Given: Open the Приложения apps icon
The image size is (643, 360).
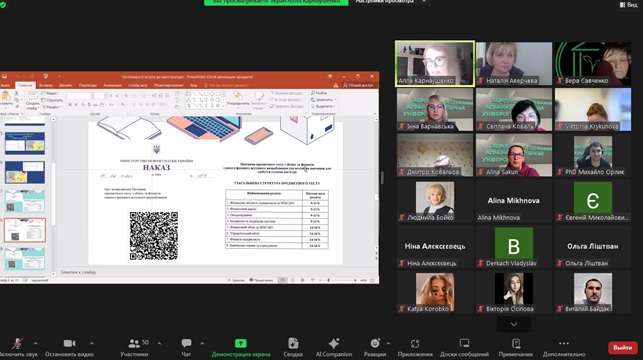Looking at the screenshot, I should point(415,344).
